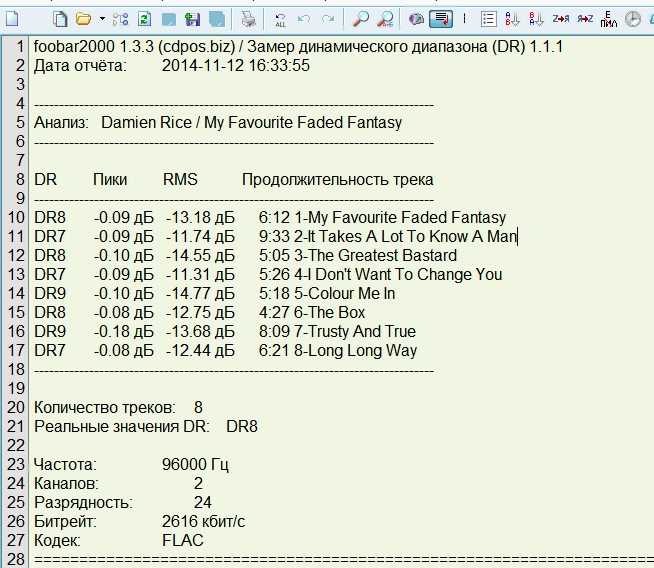Click track '4-I Don't Want To Change You'
The image size is (654, 568).
(x=398, y=274)
